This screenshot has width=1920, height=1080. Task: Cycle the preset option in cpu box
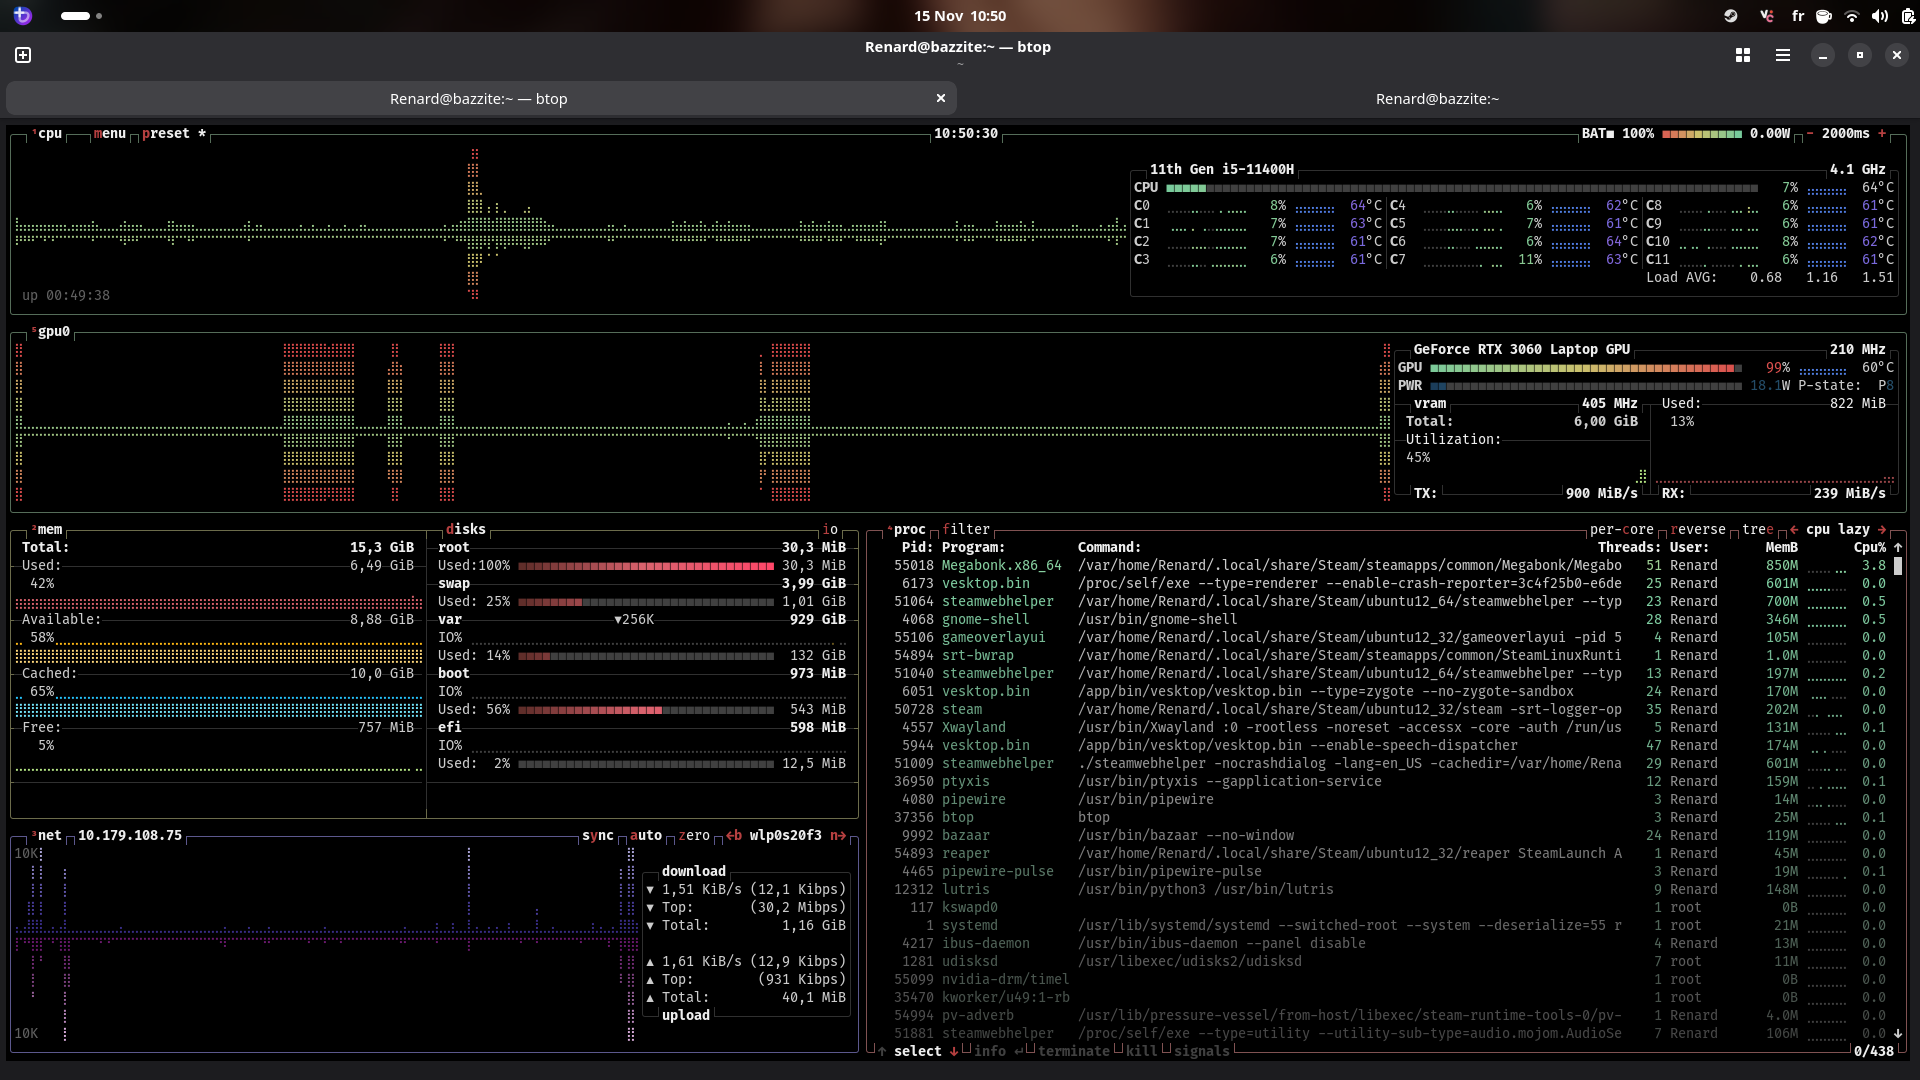[166, 133]
